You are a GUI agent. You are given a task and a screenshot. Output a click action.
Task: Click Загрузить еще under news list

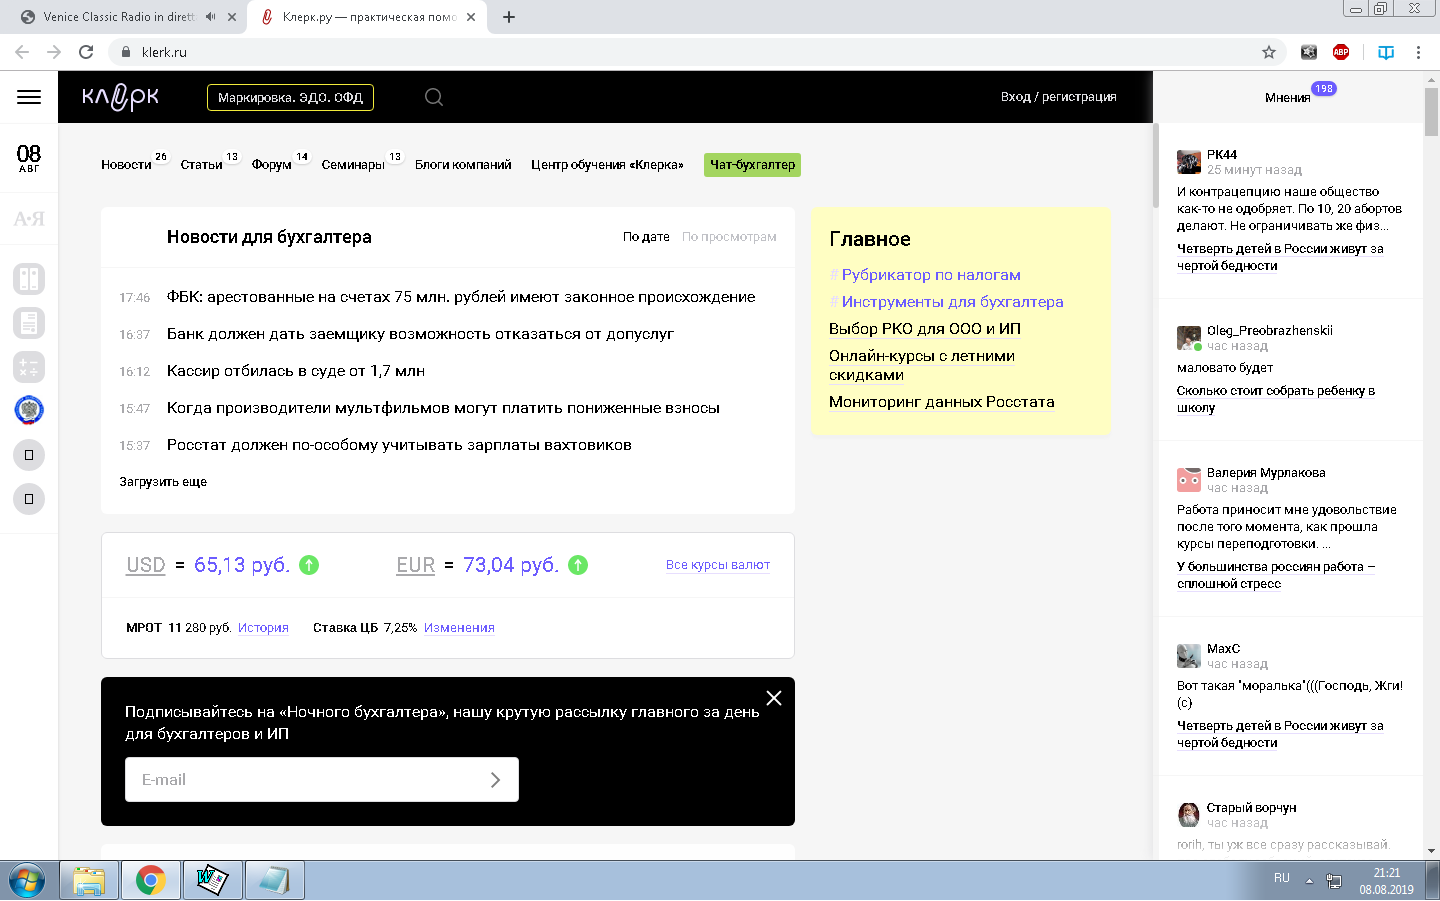(163, 482)
